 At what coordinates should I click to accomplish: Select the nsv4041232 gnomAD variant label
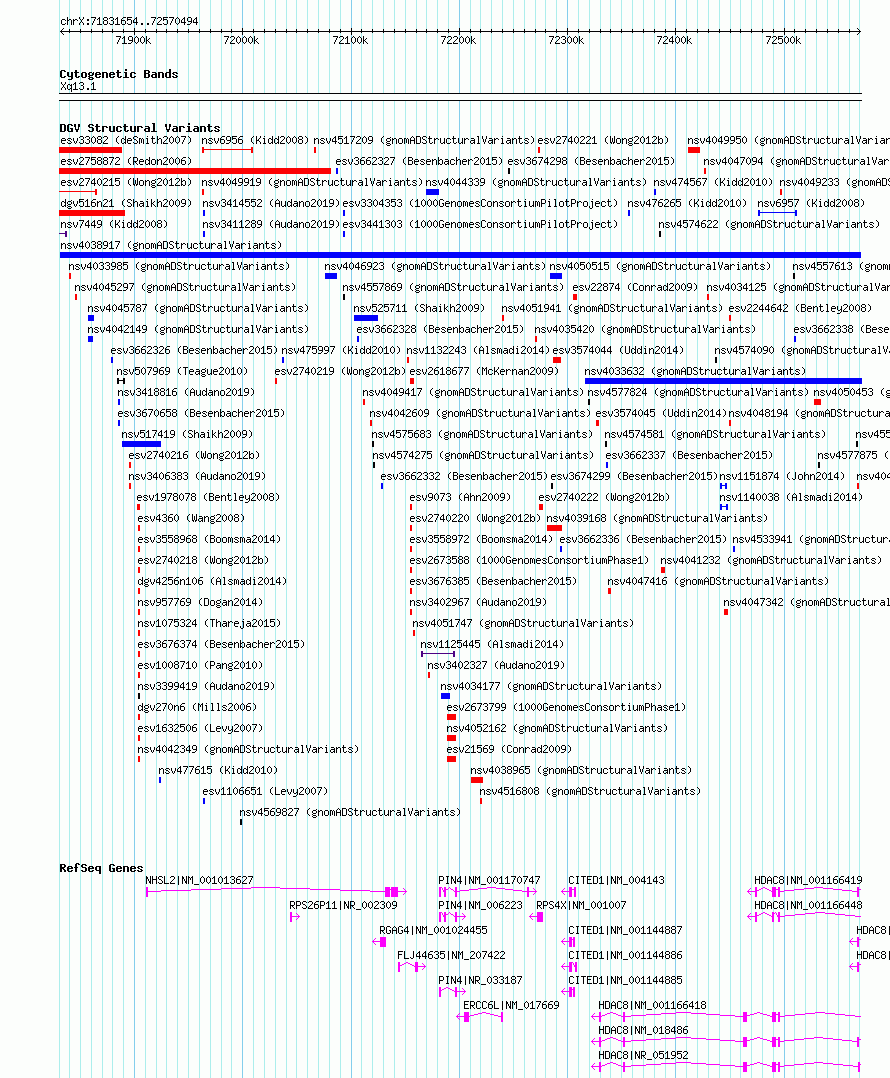pyautogui.click(x=771, y=560)
